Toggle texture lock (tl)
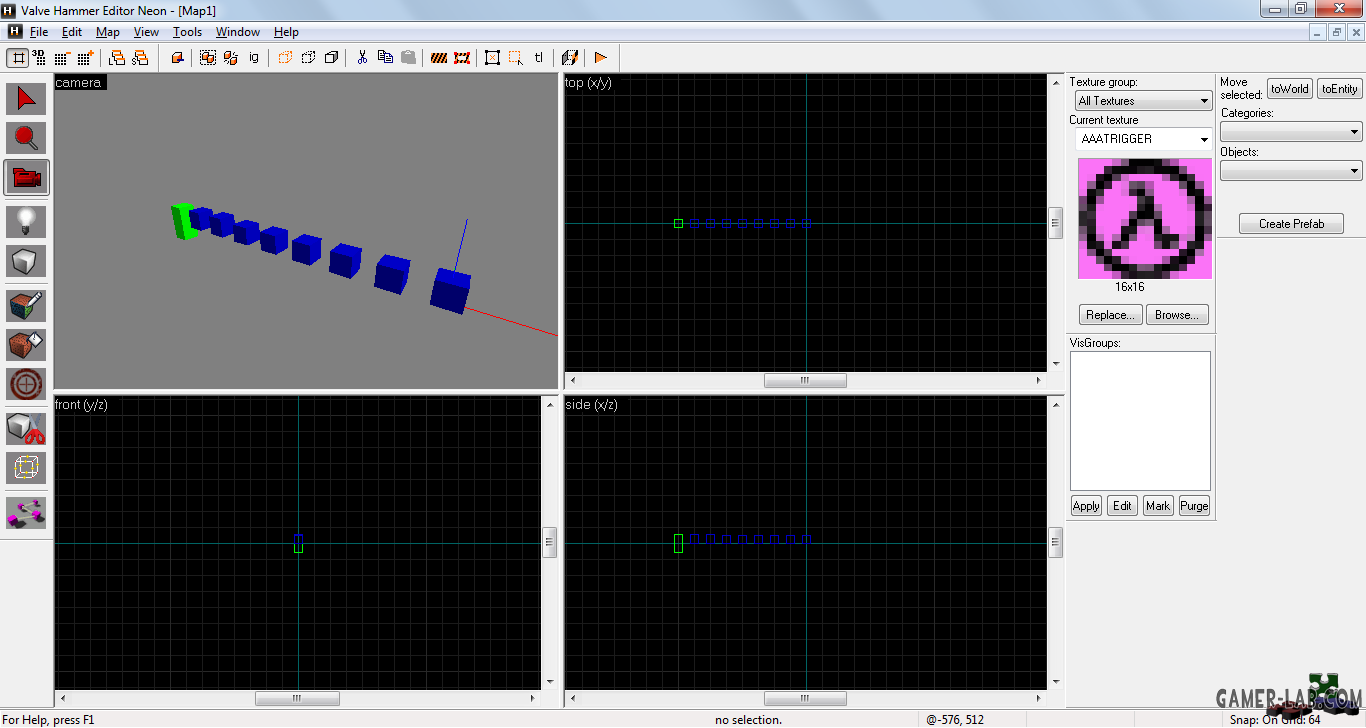This screenshot has height=728, width=1366. [x=538, y=58]
